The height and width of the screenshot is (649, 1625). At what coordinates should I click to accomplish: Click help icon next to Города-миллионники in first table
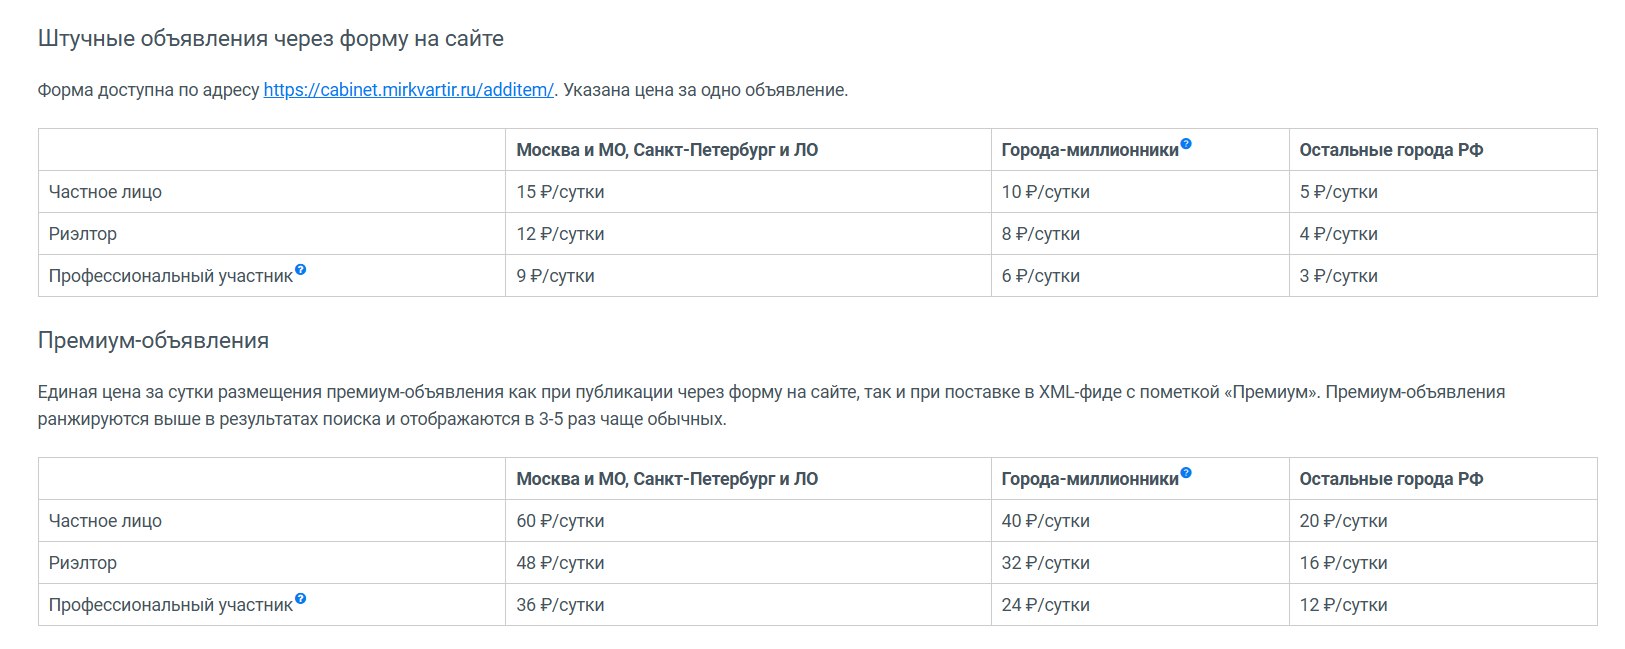coord(1186,144)
